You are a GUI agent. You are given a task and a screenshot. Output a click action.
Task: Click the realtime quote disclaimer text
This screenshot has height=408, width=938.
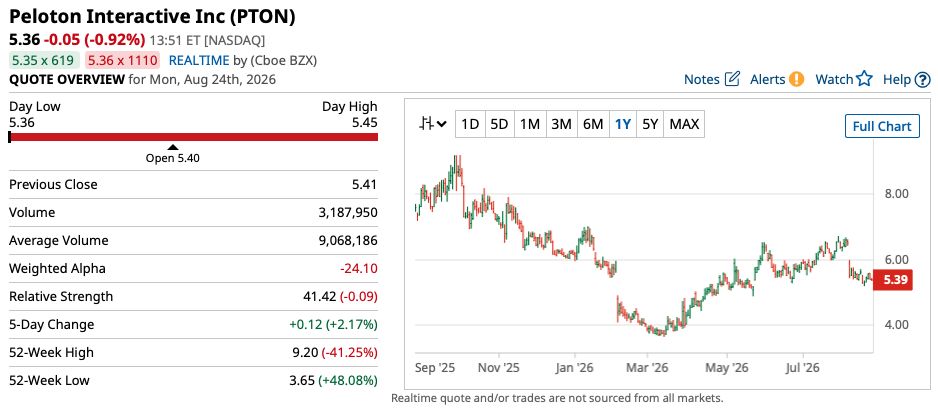(557, 397)
